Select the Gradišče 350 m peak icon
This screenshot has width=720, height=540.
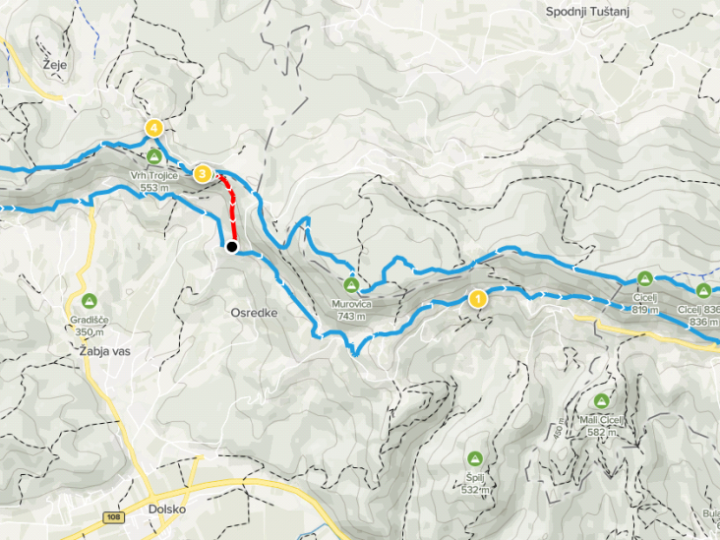tap(89, 301)
